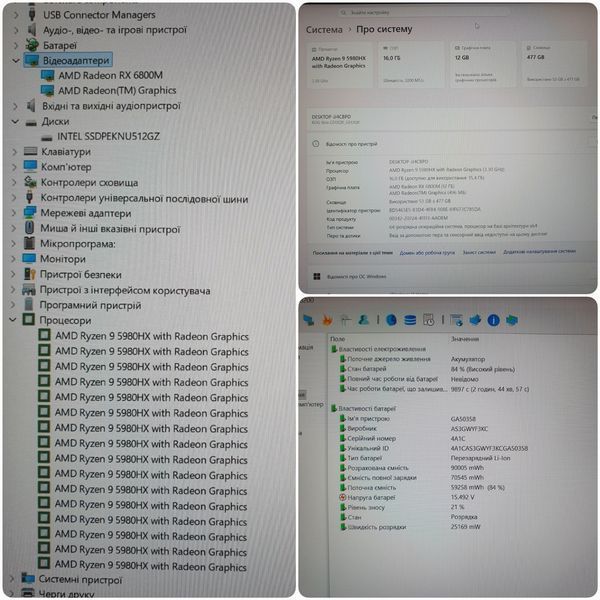600x600 pixels.
Task: Click the processor summary card in Settings
Action: [340, 64]
